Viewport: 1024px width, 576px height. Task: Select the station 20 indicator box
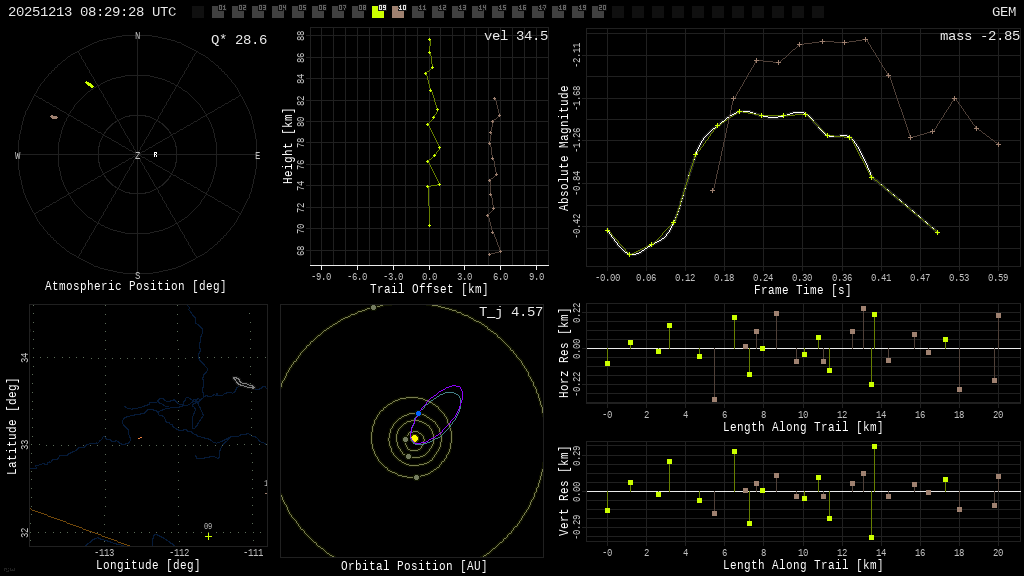[x=598, y=12]
